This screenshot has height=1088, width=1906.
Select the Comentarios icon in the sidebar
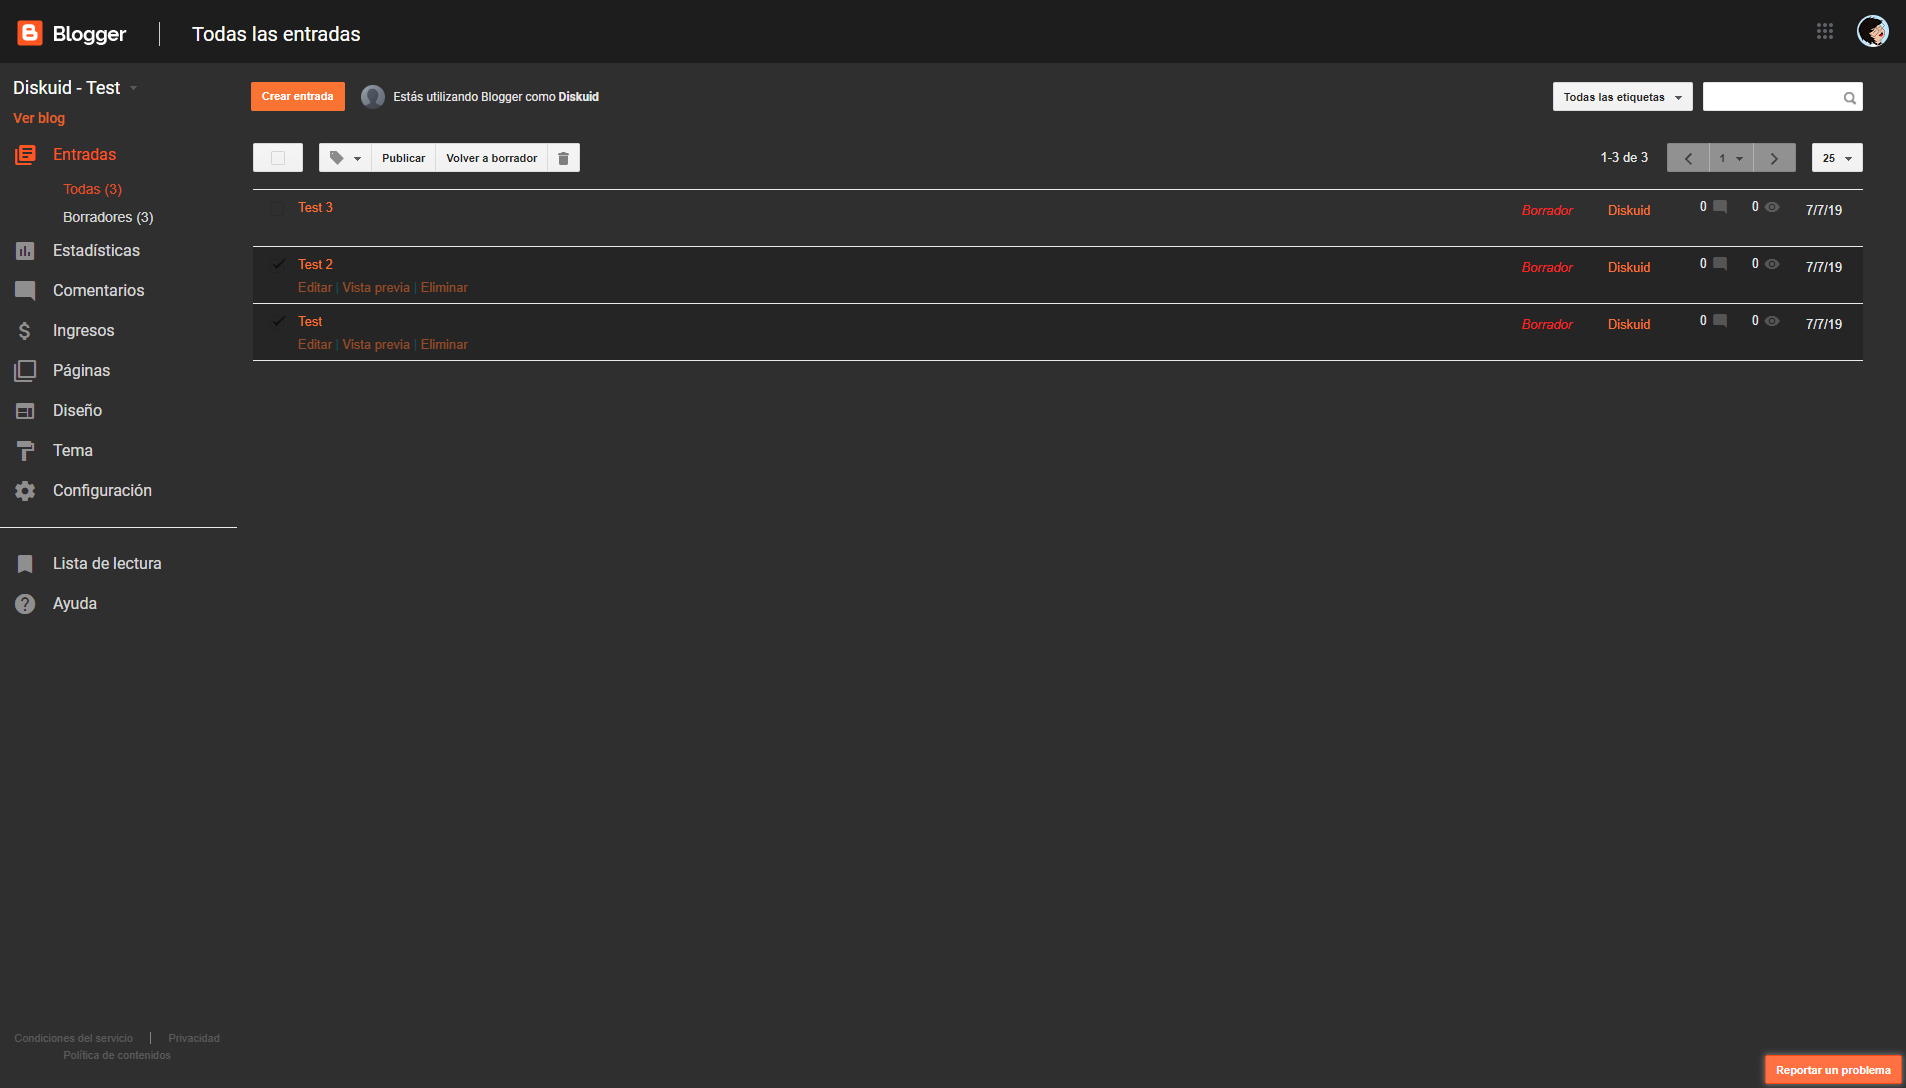point(24,290)
